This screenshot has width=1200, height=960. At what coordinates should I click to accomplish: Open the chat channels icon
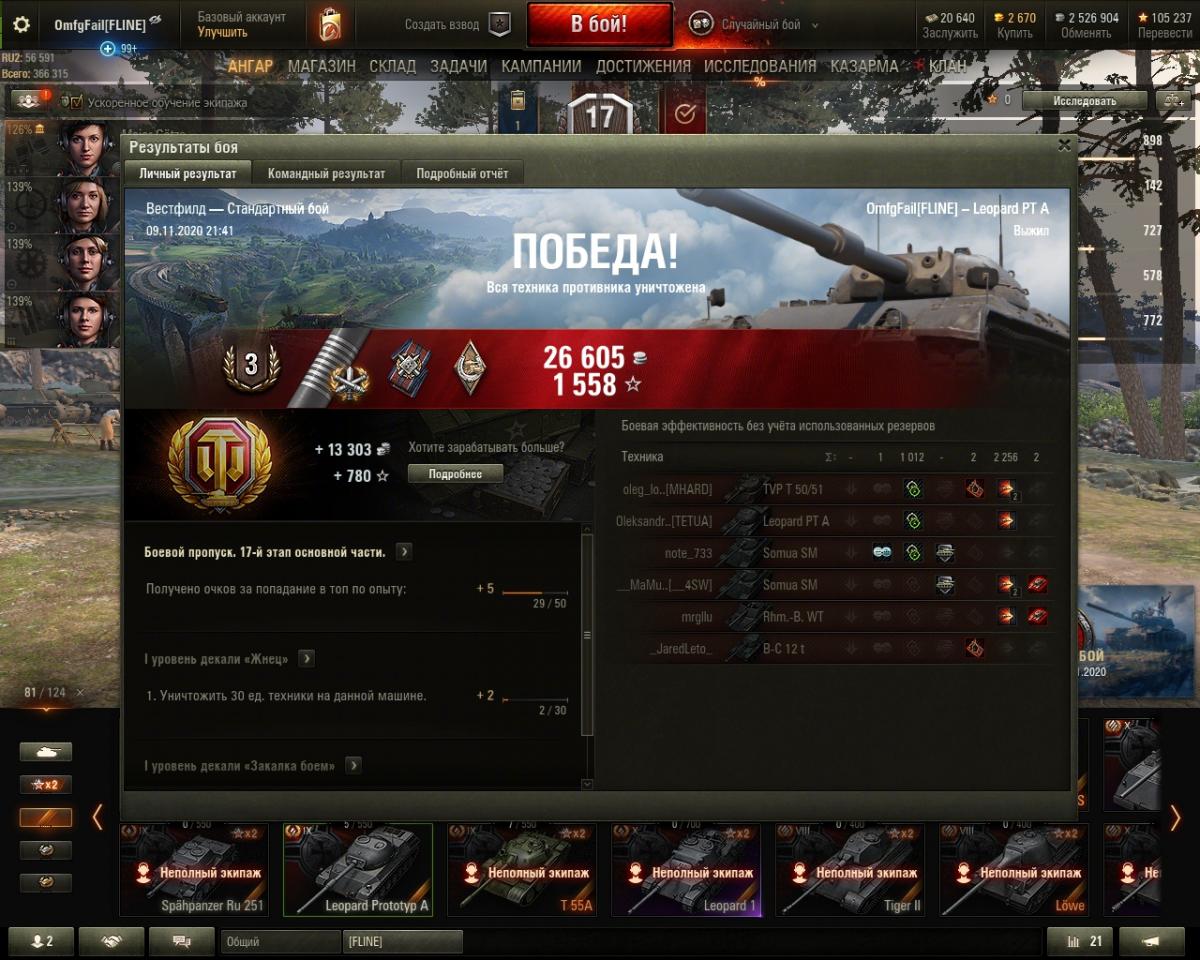pos(182,941)
